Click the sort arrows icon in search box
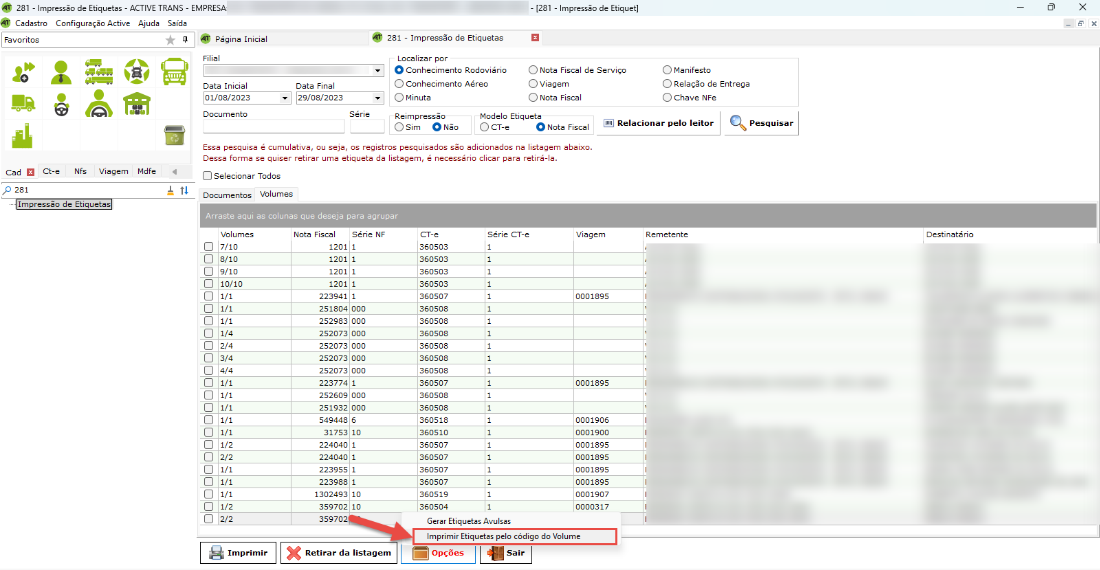The width and height of the screenshot is (1100, 570). coord(184,190)
